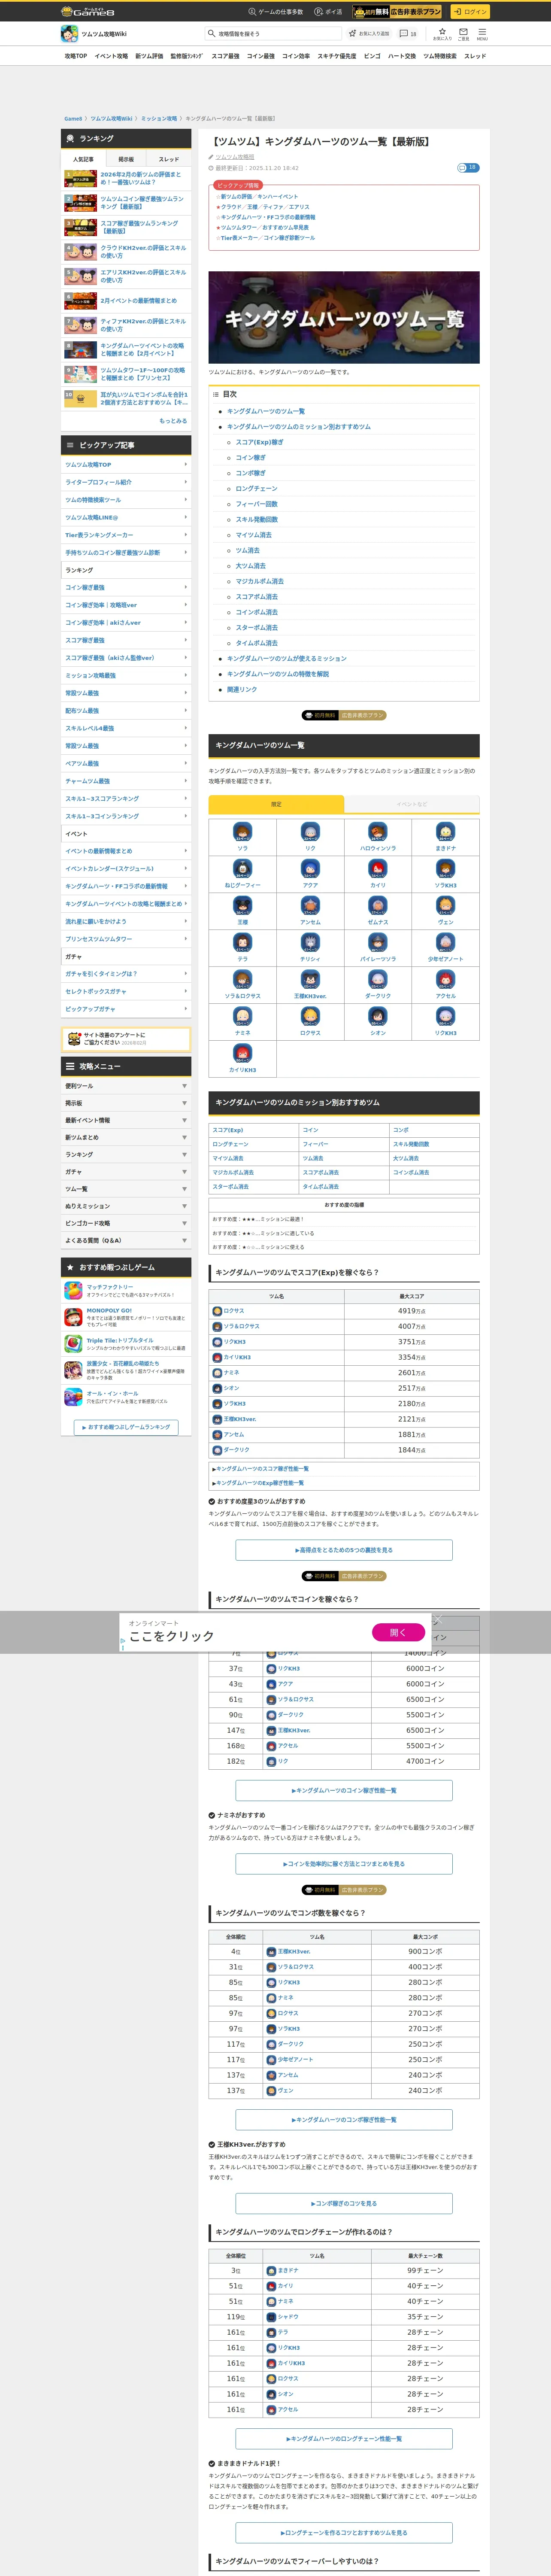Click the Game8 logo in header
Screen dimensions: 551x2576
coord(88,11)
